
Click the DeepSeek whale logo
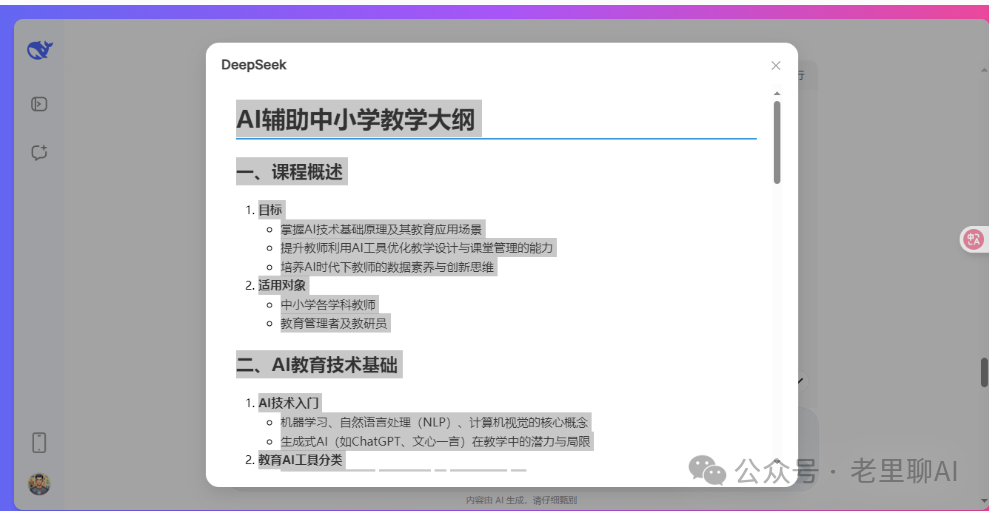(x=40, y=50)
